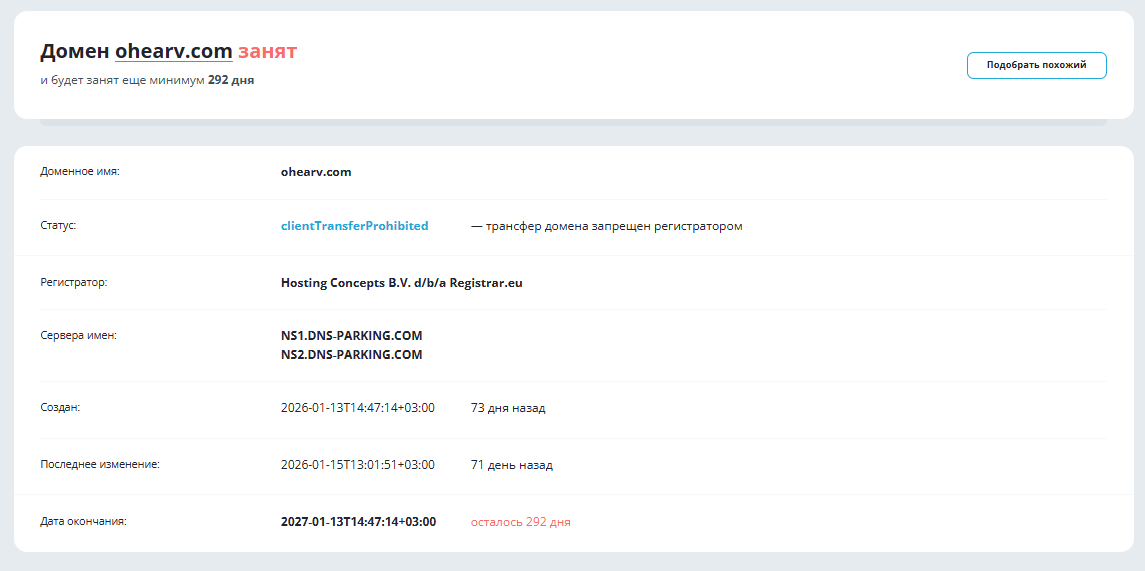Screen dimensions: 1145x571
Task: Click the 'Статус:' label
Action: 58,226
